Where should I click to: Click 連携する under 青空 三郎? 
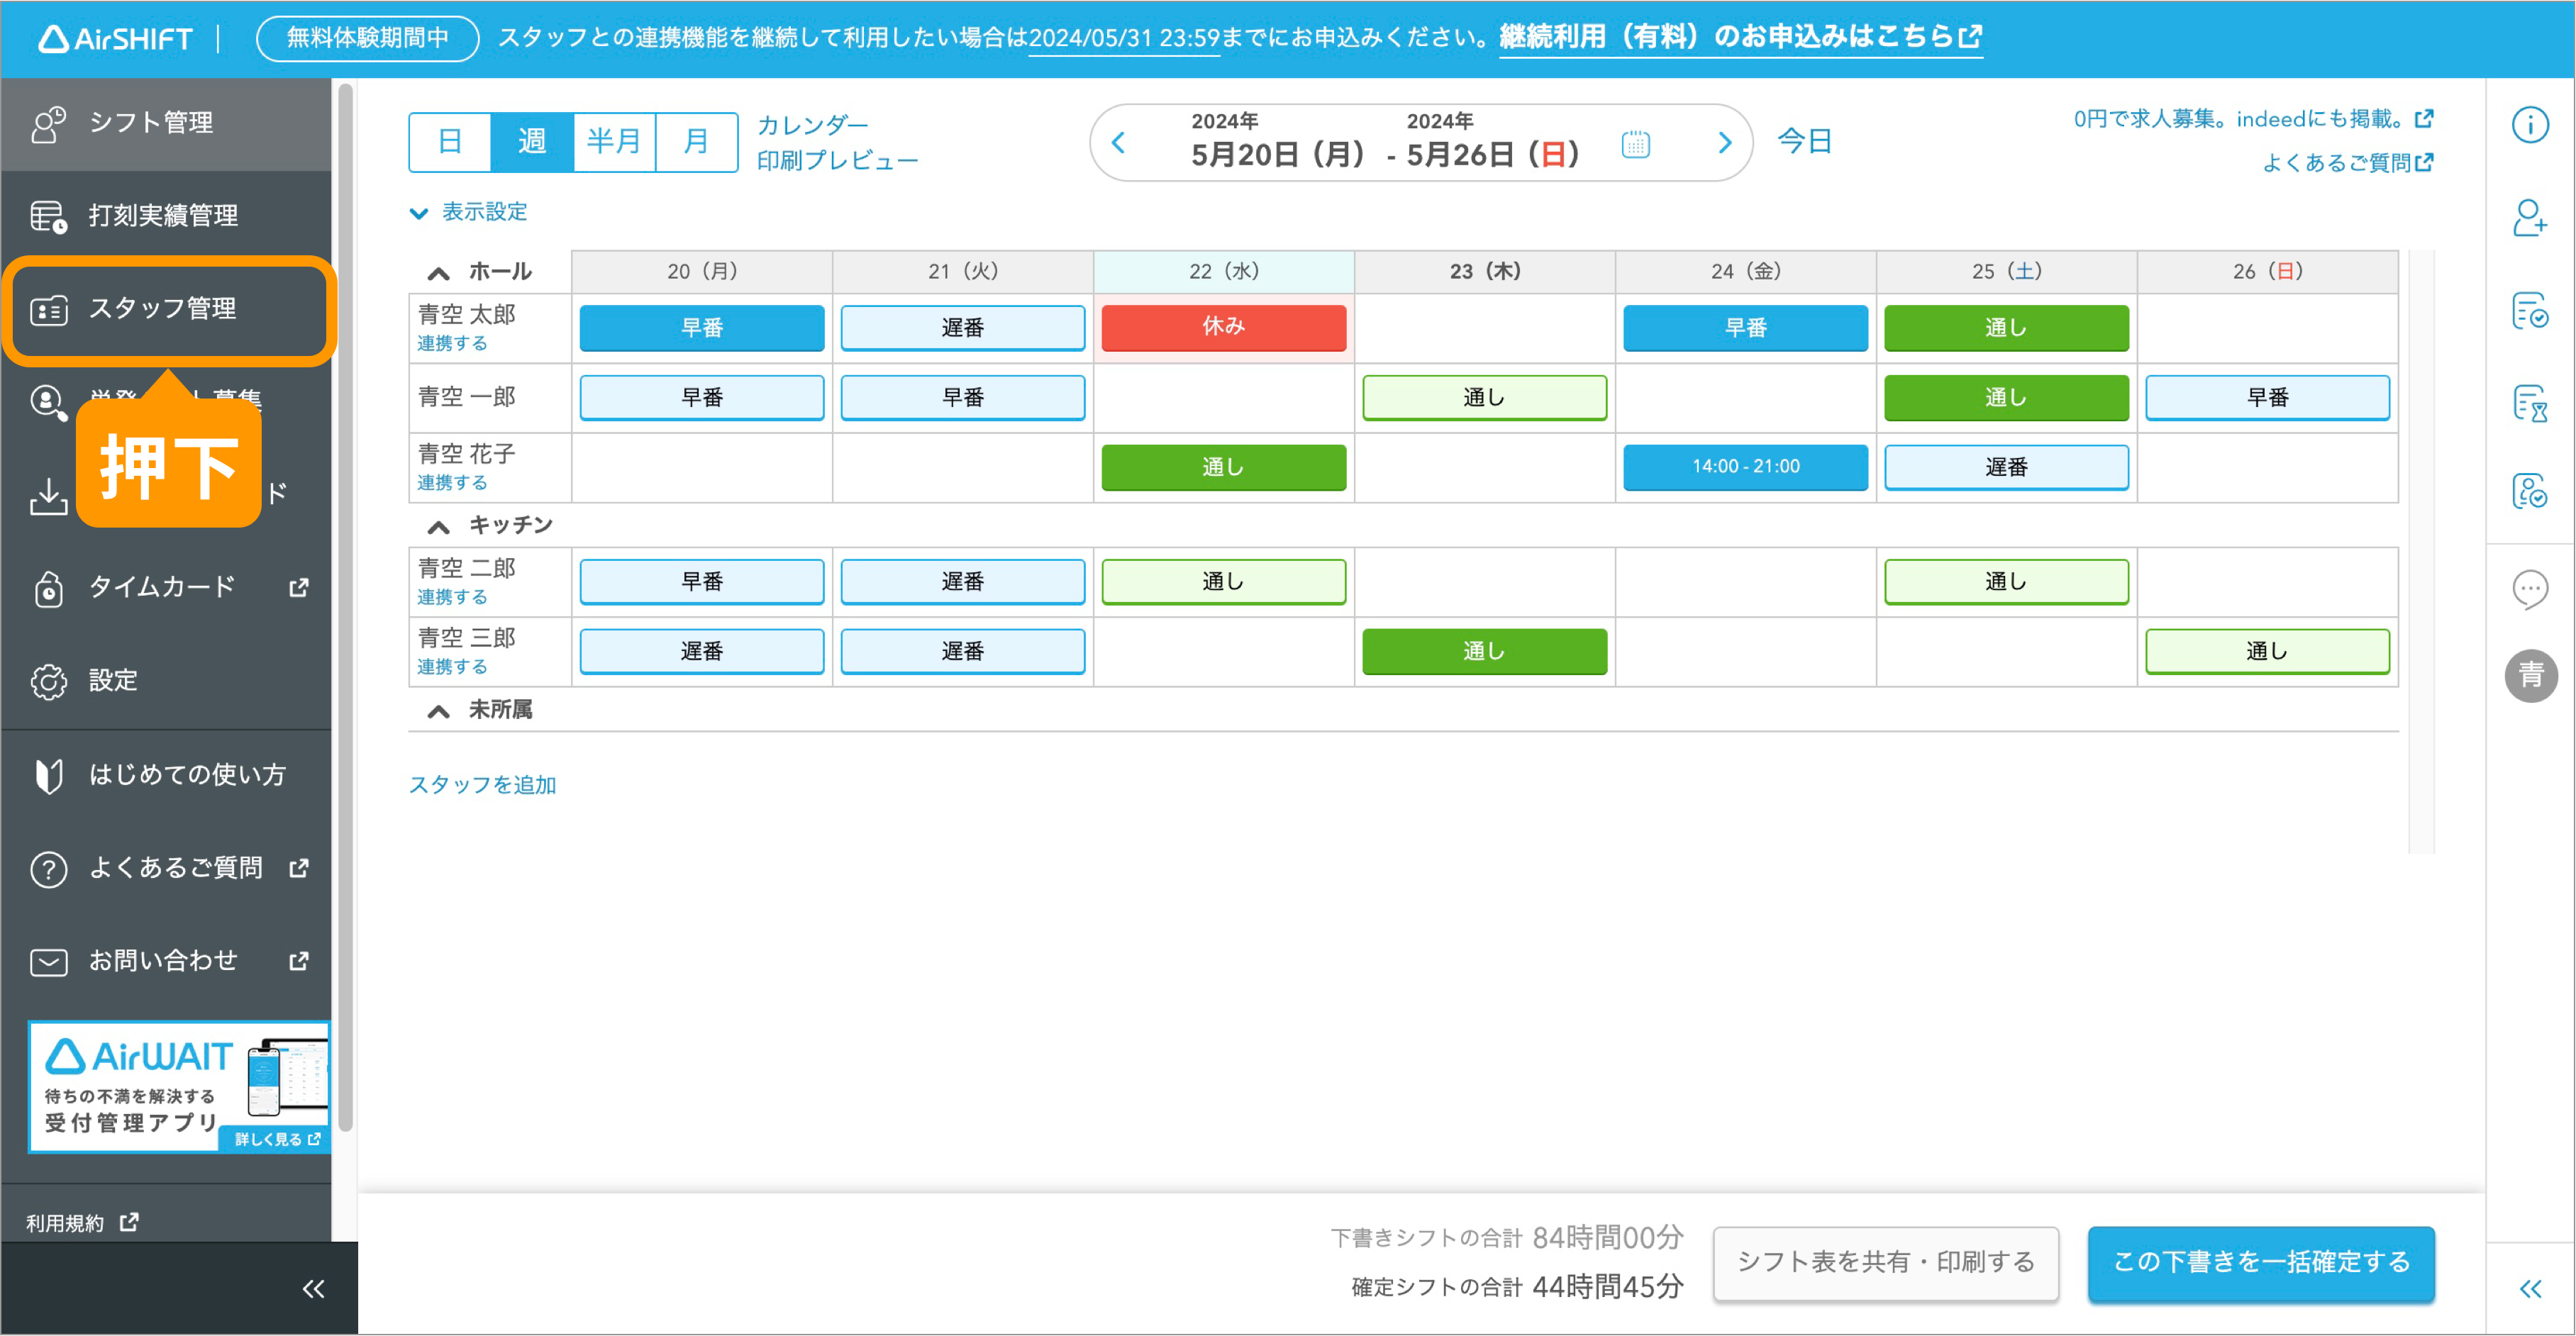pyautogui.click(x=452, y=667)
